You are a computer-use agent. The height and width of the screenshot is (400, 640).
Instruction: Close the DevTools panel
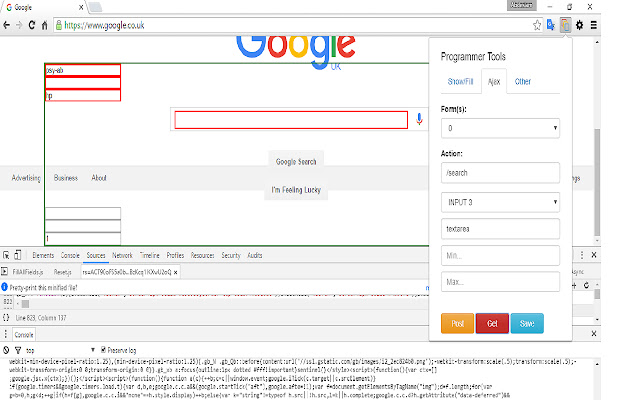594,255
